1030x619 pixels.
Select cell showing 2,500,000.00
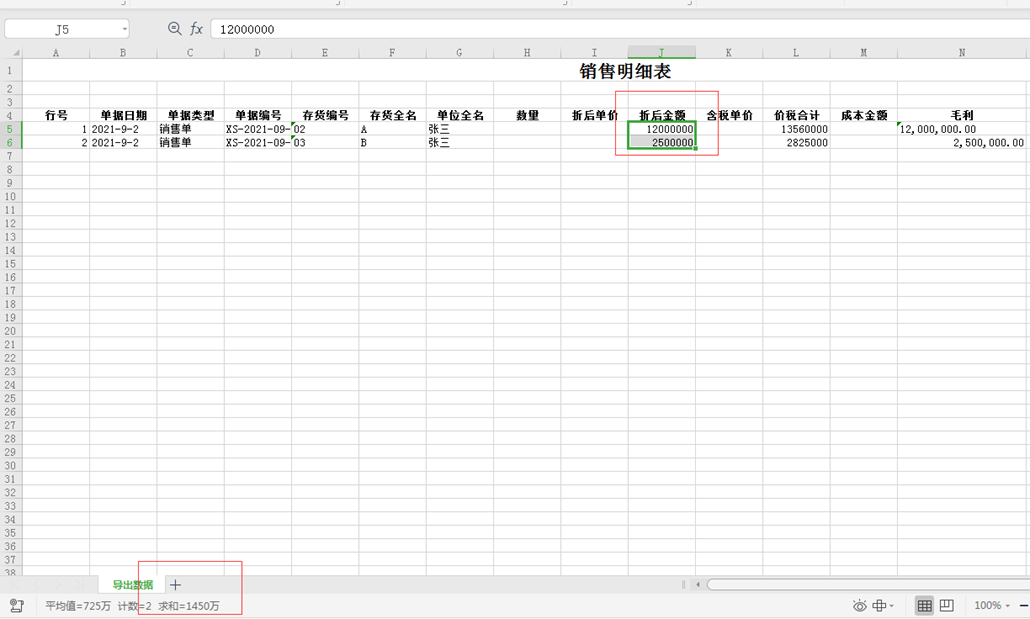click(962, 143)
